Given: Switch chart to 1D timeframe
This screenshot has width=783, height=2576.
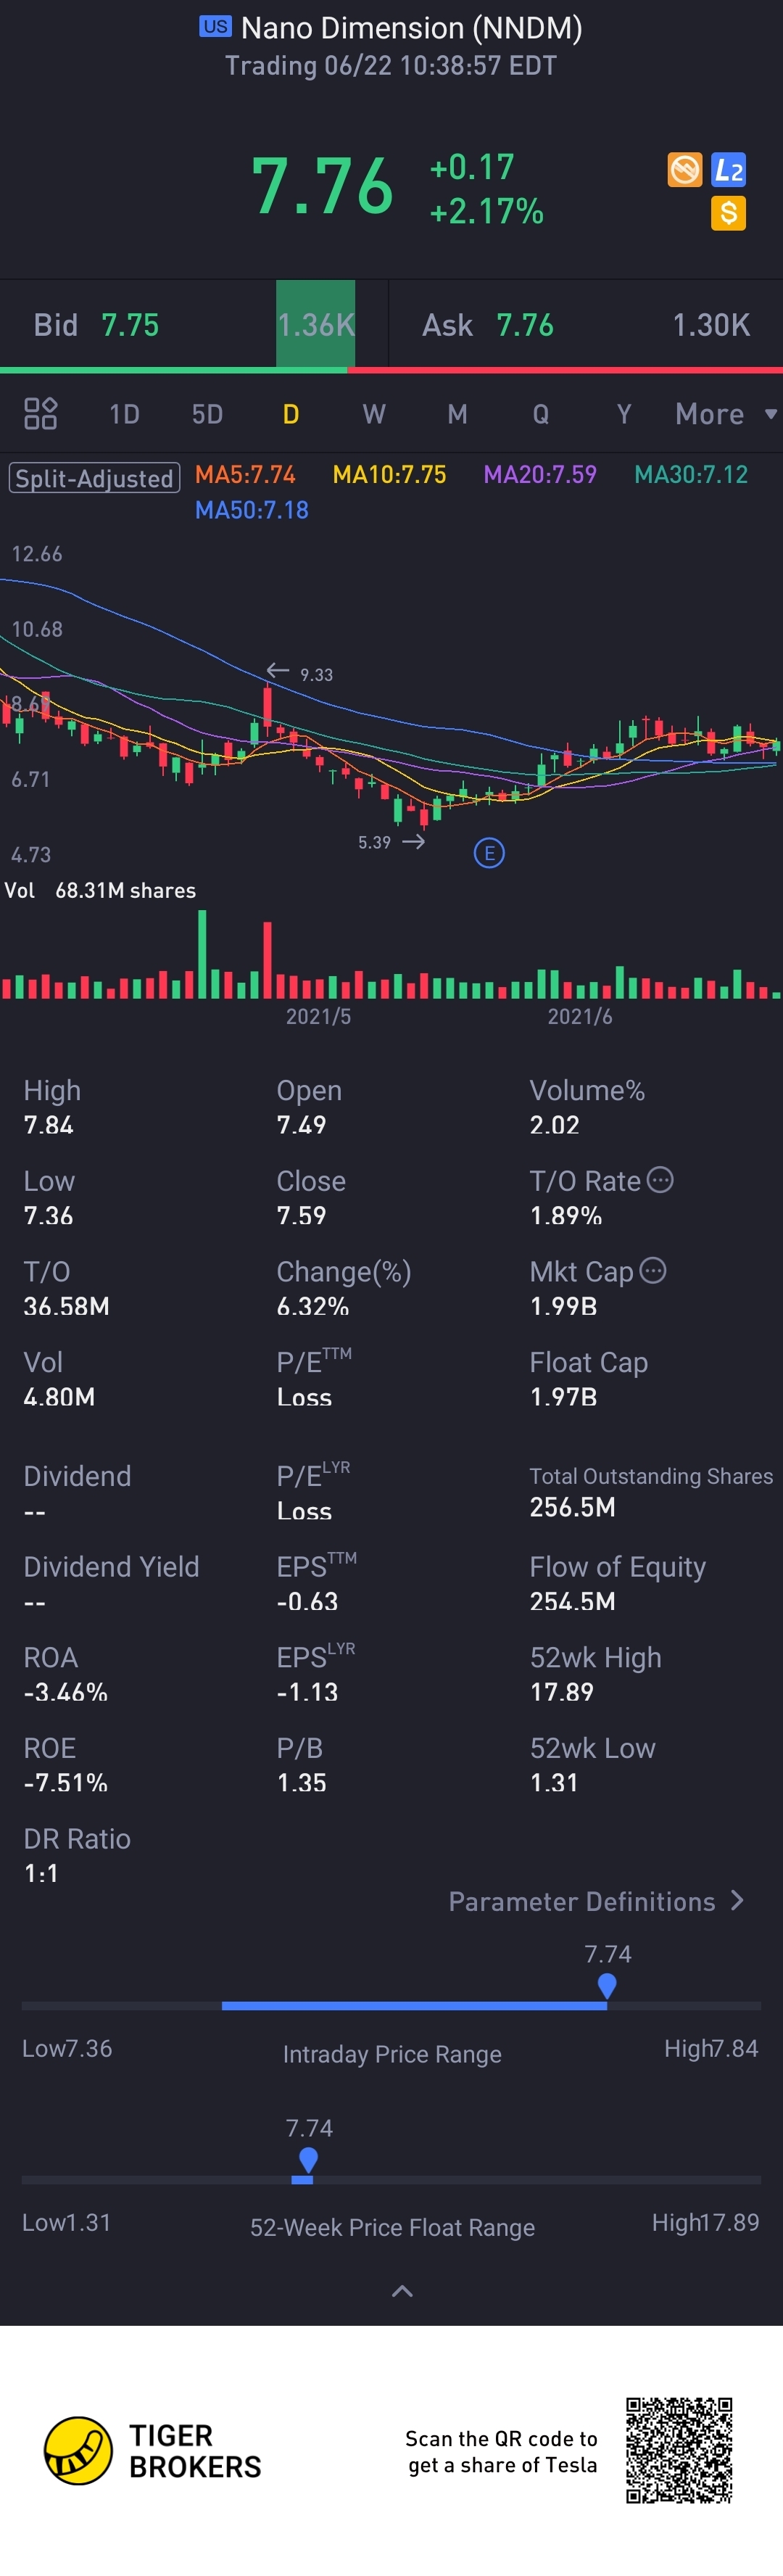Looking at the screenshot, I should point(124,414).
